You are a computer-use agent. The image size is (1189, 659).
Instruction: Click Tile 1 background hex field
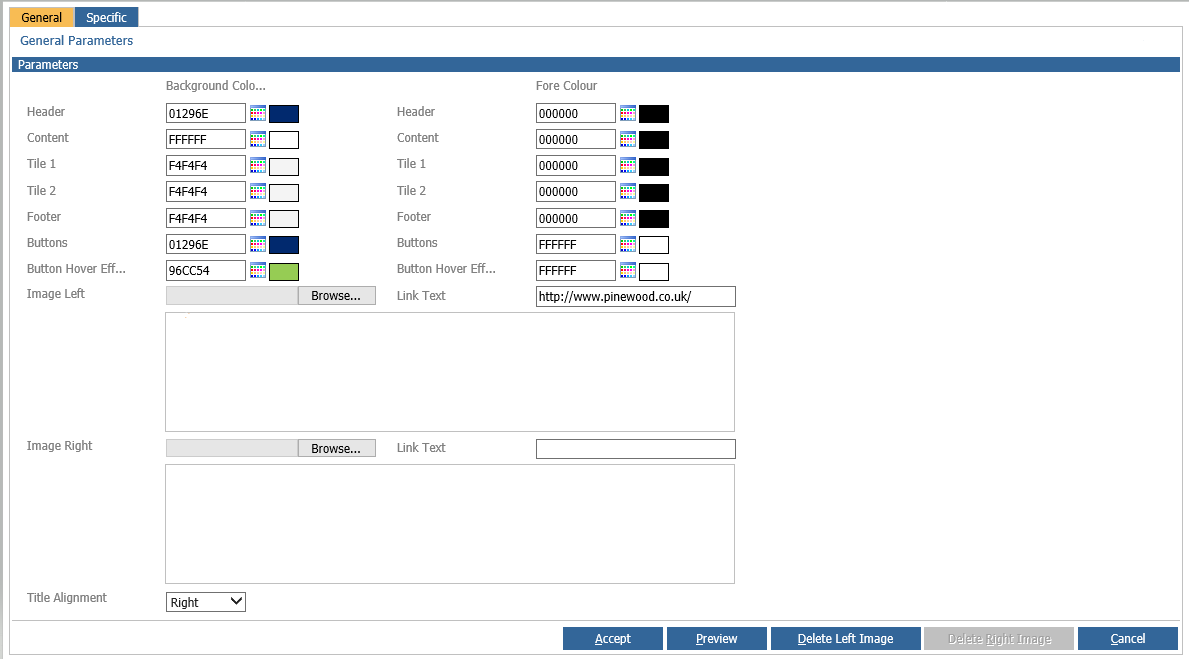[x=205, y=165]
